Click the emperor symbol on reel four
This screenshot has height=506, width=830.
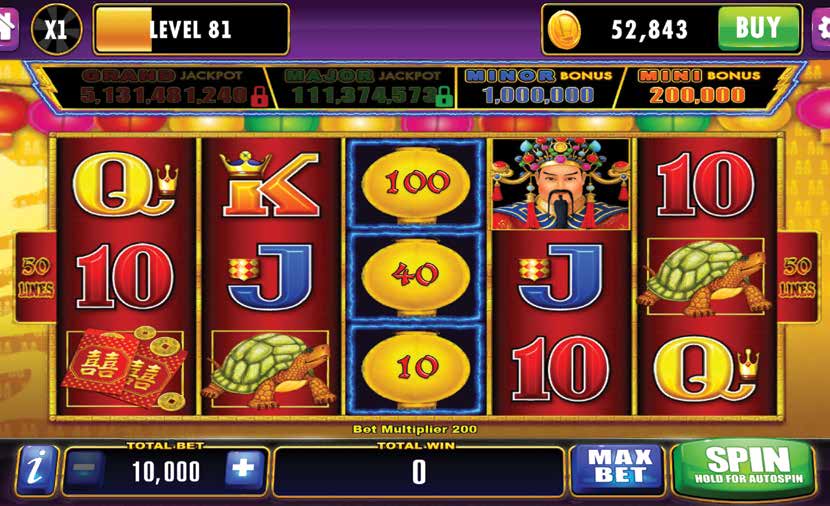click(561, 184)
